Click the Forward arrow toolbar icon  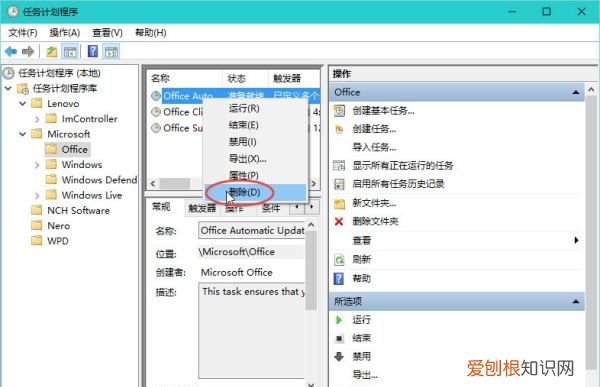pos(28,51)
